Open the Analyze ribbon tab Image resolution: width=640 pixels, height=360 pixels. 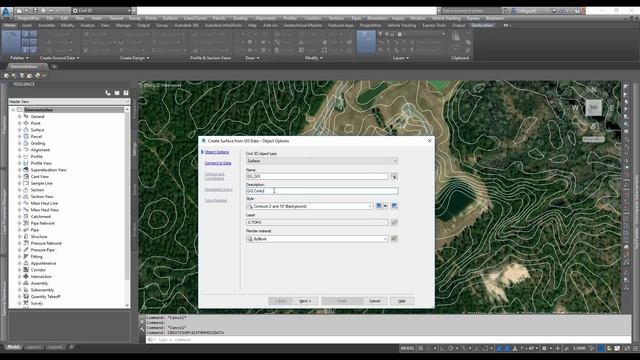(87, 25)
